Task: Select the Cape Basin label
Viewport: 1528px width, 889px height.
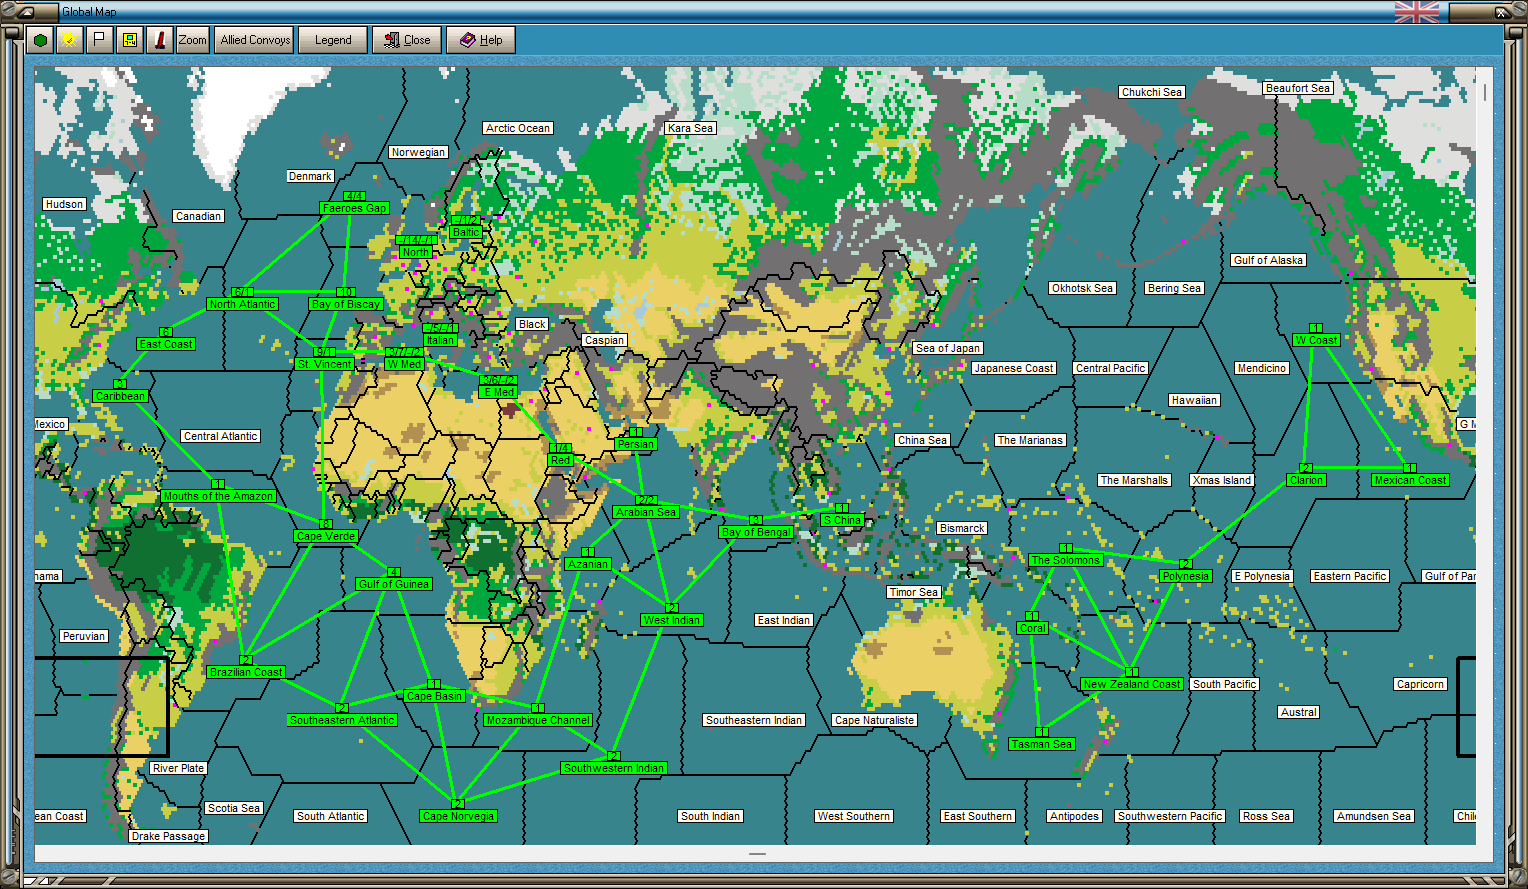Action: (434, 696)
